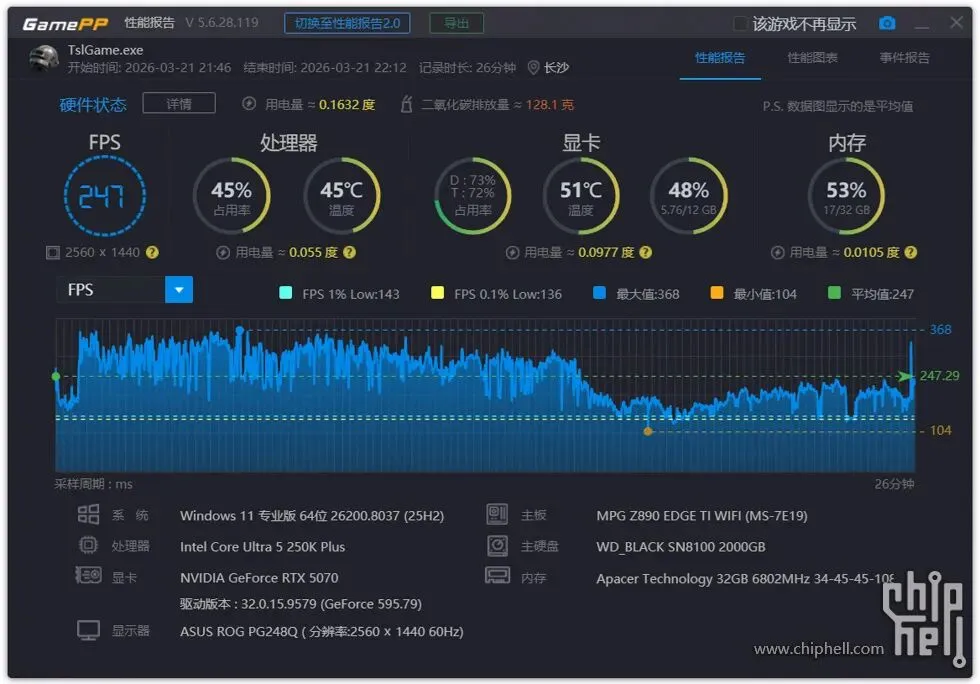Click the resolution monitor icon by 2560 x 1440
This screenshot has height=684, width=980.
(x=53, y=253)
